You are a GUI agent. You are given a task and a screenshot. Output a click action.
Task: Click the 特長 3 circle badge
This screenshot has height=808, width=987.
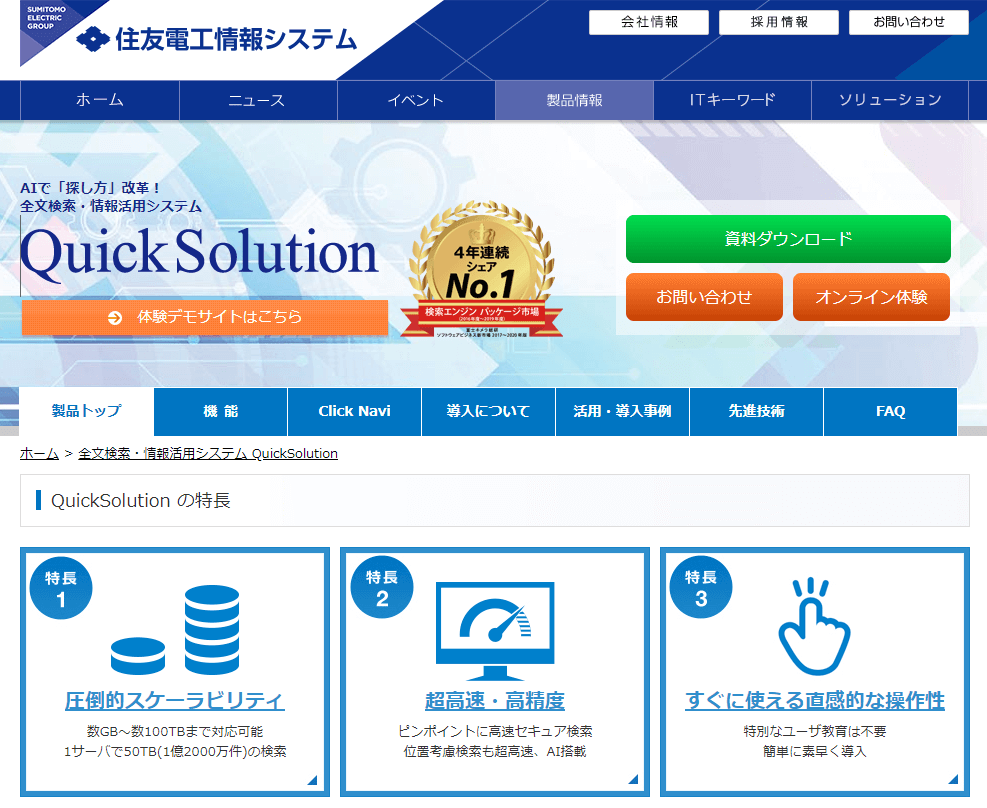701,588
